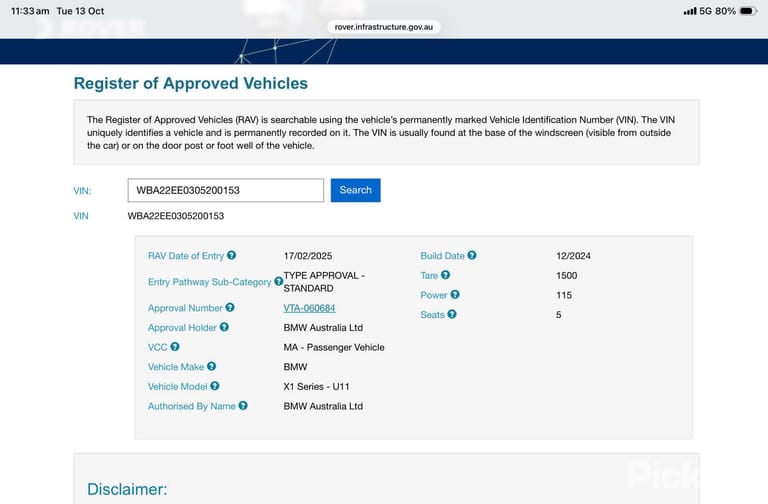Screen dimensions: 768x504
Task: Click the Register of Approved Vehicles heading
Action: (191, 83)
